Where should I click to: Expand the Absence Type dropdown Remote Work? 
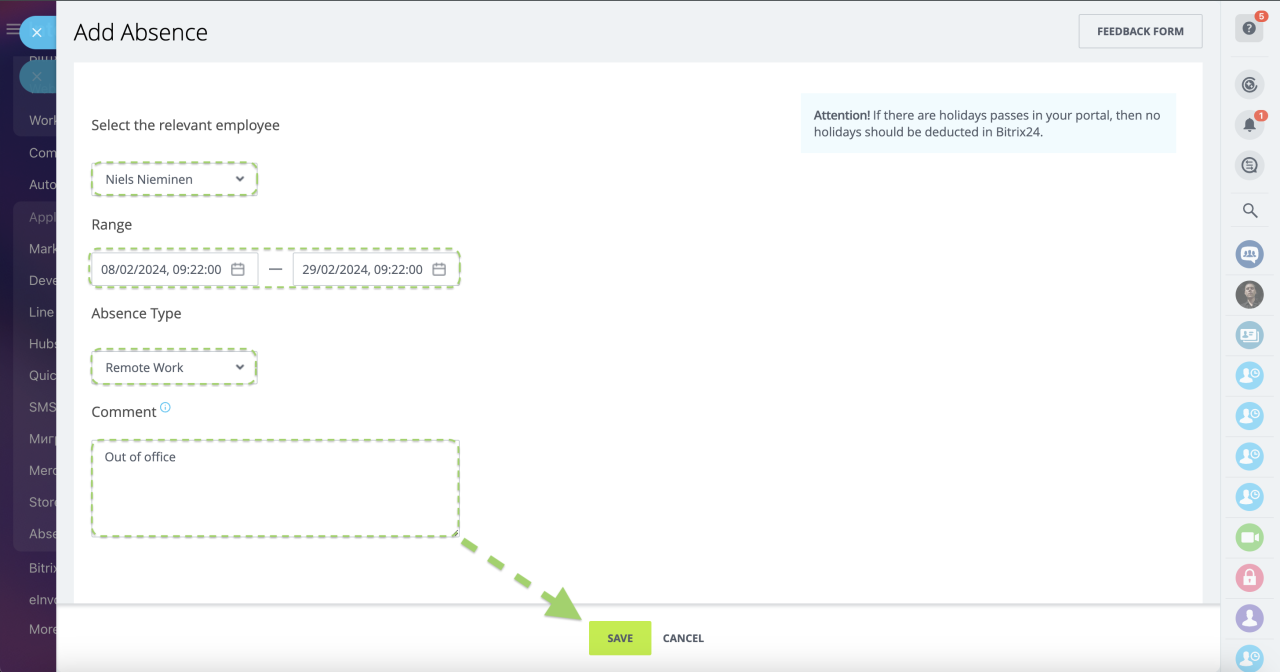tap(175, 367)
